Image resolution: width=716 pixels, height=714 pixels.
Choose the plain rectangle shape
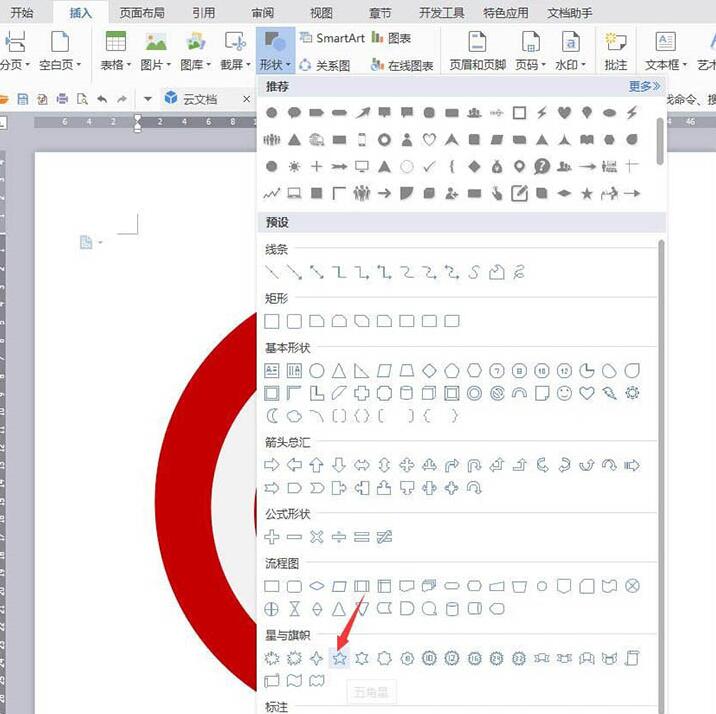[272, 321]
